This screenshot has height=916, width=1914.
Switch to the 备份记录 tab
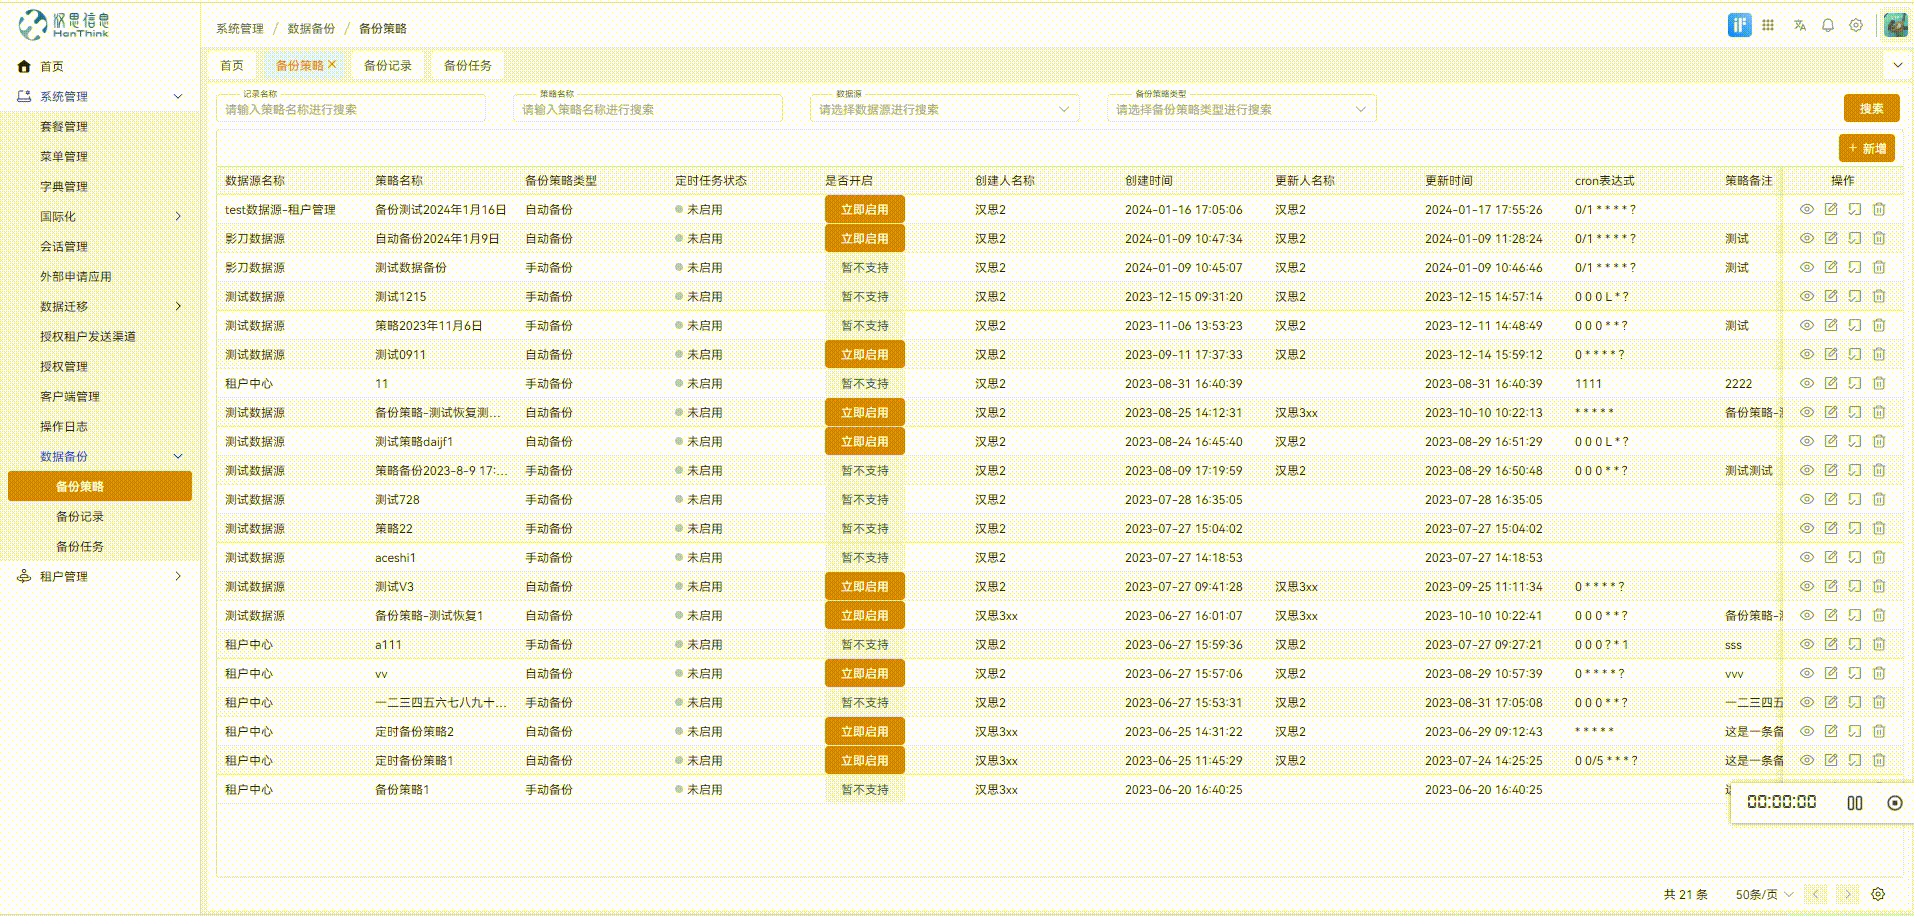[387, 65]
